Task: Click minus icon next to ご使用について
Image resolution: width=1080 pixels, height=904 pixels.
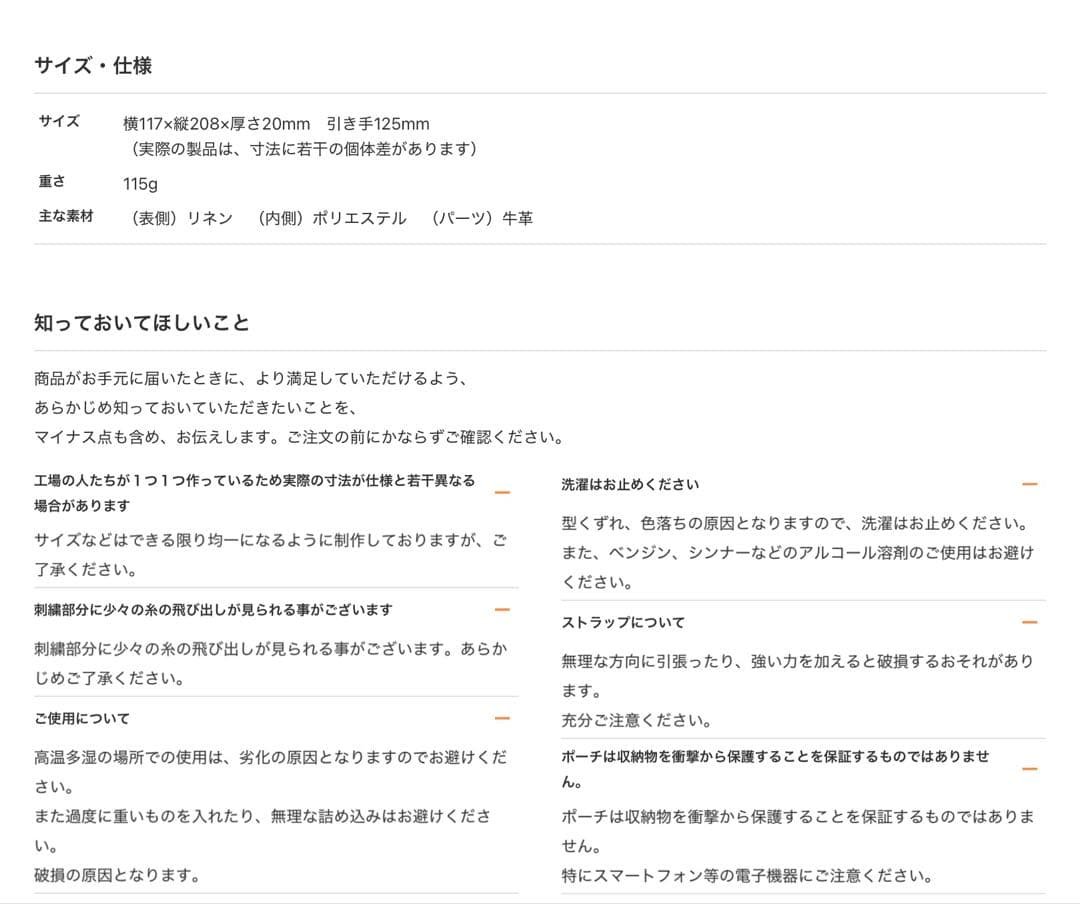Action: (502, 719)
